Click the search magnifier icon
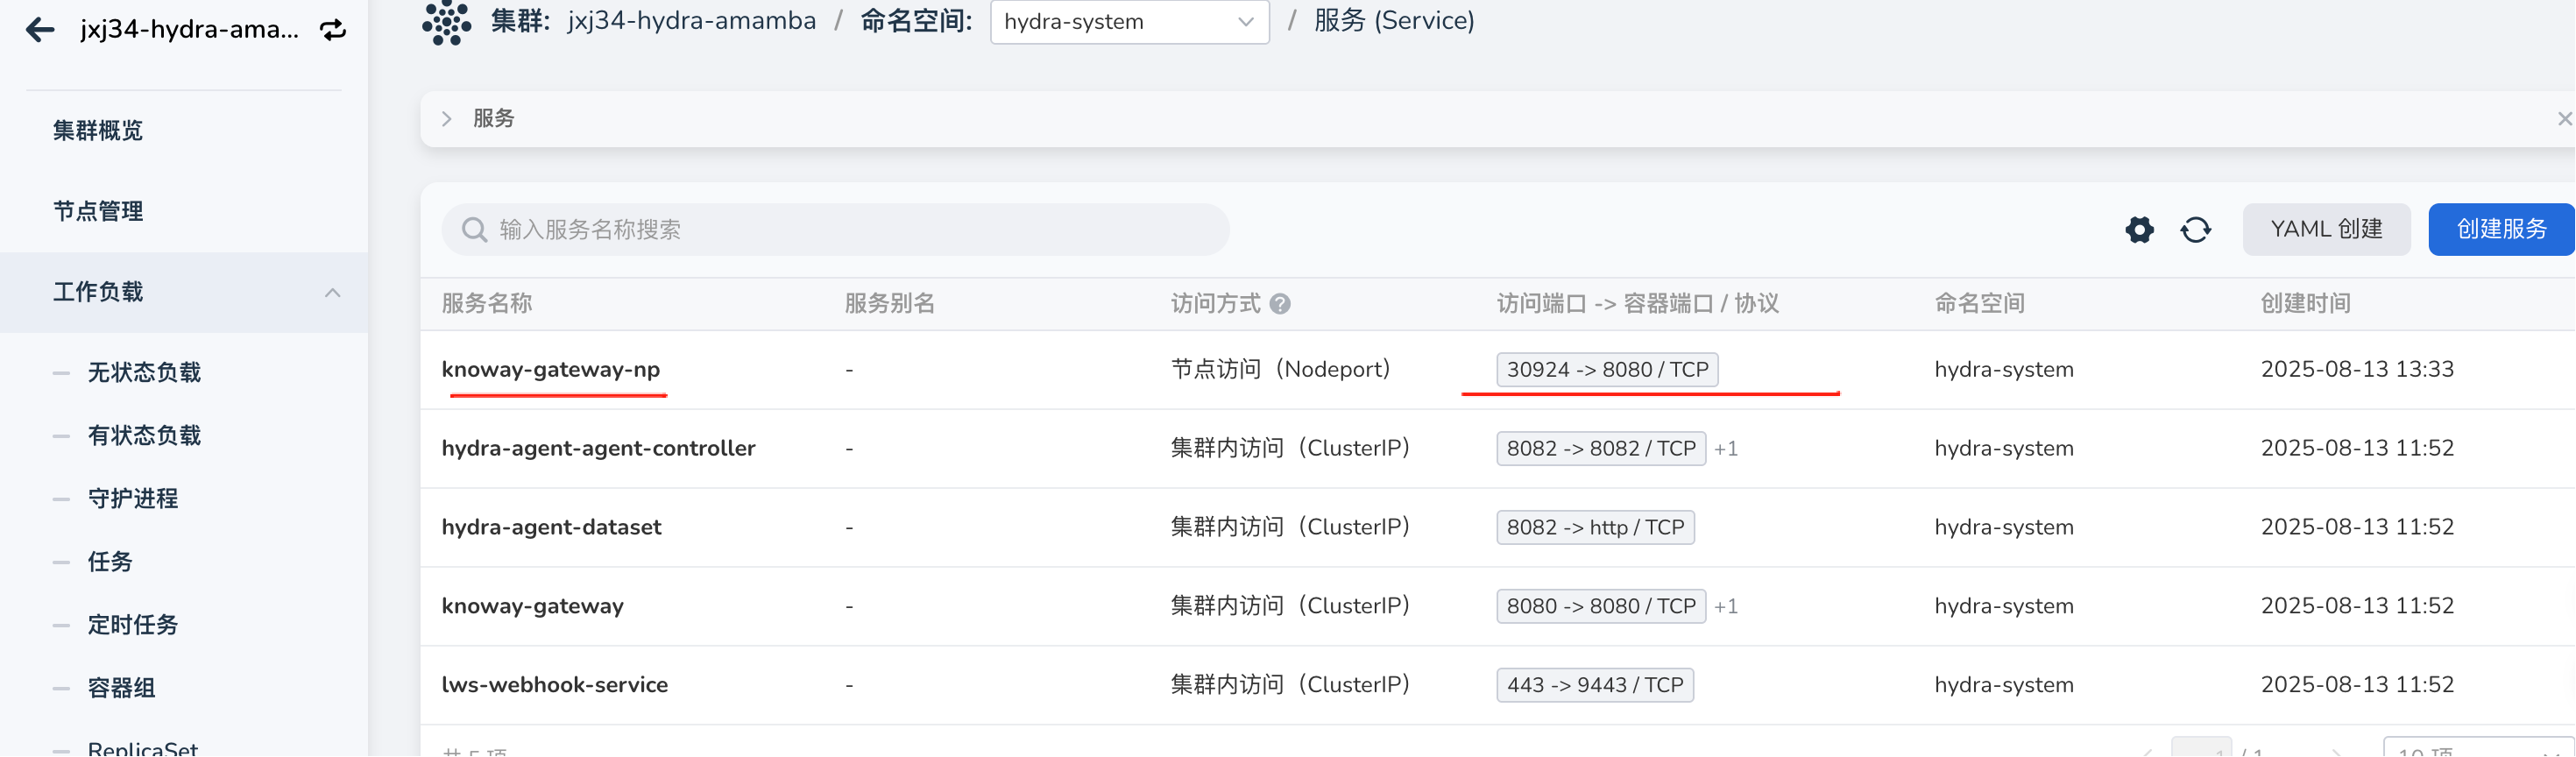Image resolution: width=2576 pixels, height=757 pixels. click(x=474, y=230)
